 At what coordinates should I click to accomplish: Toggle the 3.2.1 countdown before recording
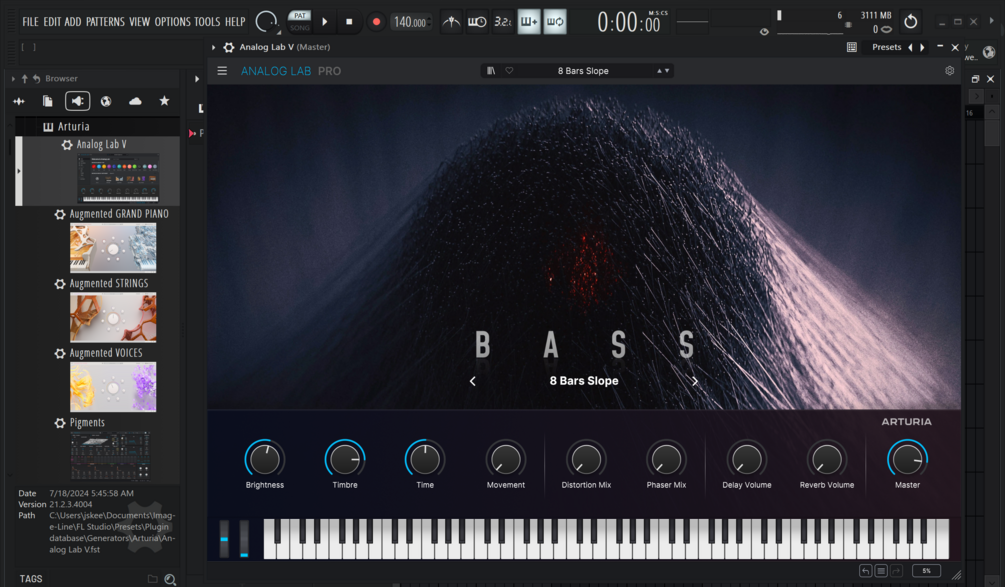point(502,22)
